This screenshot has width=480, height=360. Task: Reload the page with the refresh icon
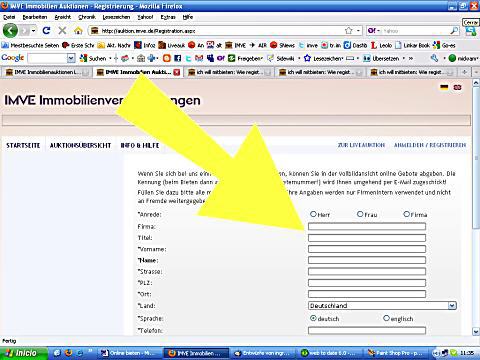click(x=46, y=31)
